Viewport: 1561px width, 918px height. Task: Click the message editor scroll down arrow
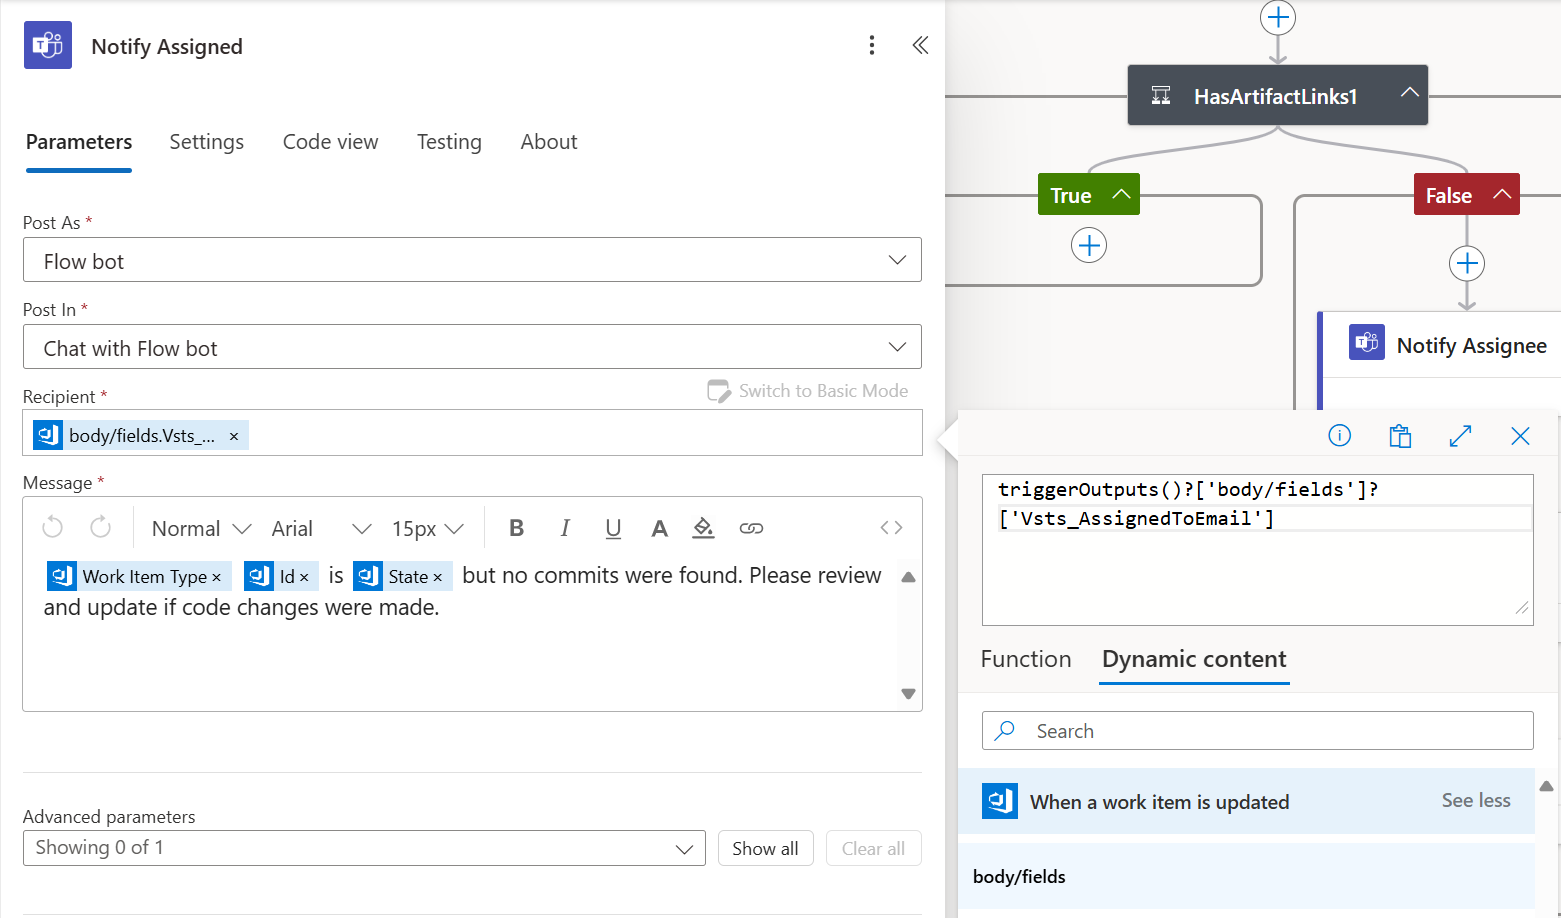pyautogui.click(x=908, y=693)
